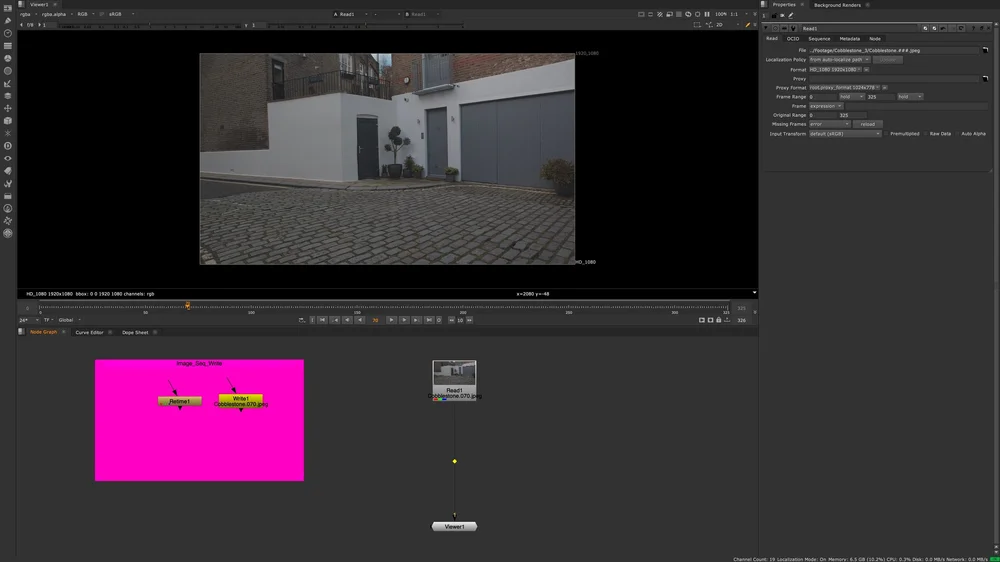
Task: Open the Time nodes toolbar menu
Action: 8,33
